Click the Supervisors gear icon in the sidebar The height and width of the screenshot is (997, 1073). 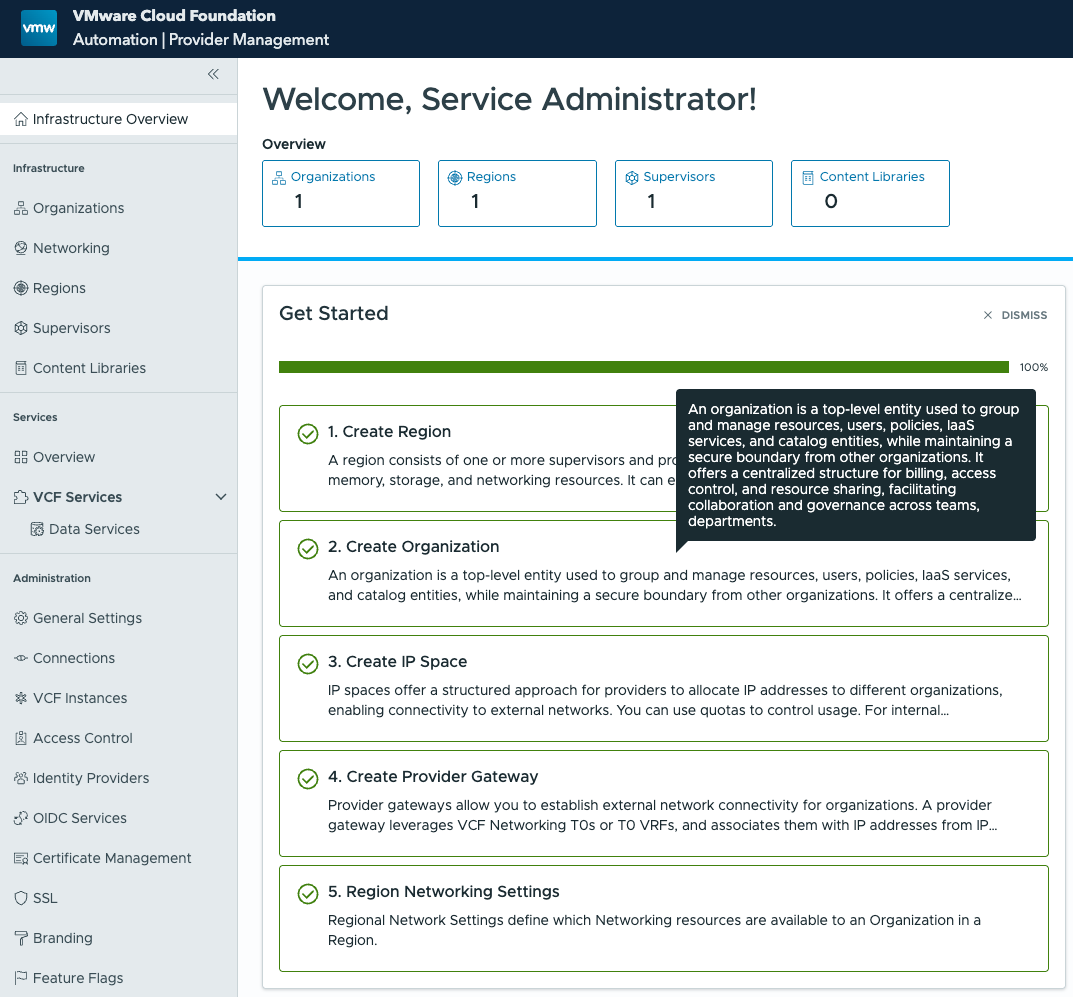coord(21,328)
